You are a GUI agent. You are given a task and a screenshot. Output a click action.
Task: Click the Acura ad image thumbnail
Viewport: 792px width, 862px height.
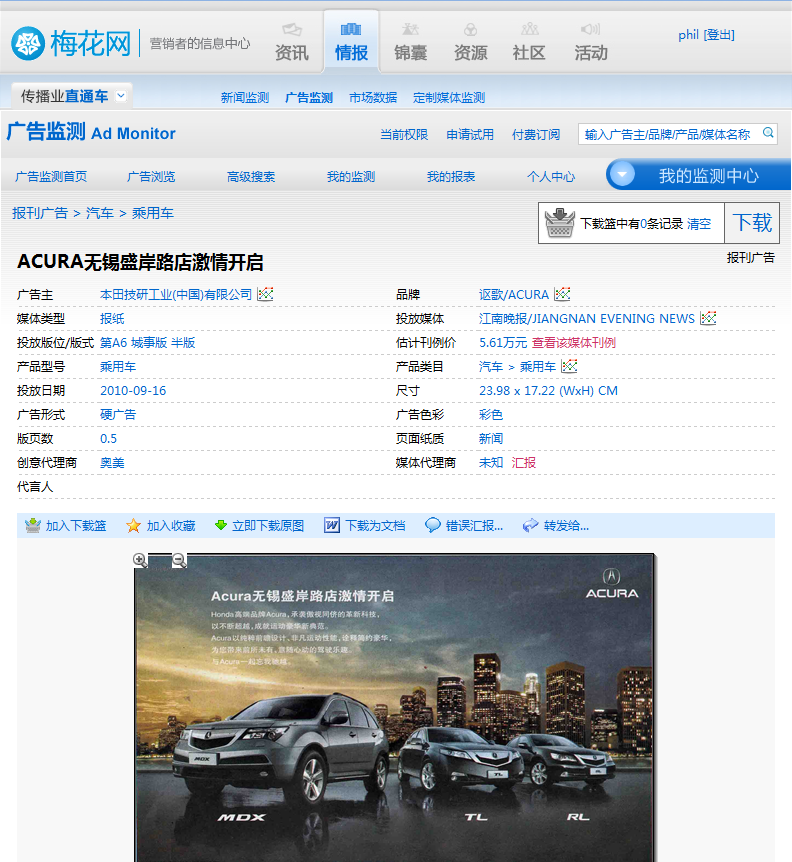coord(395,708)
